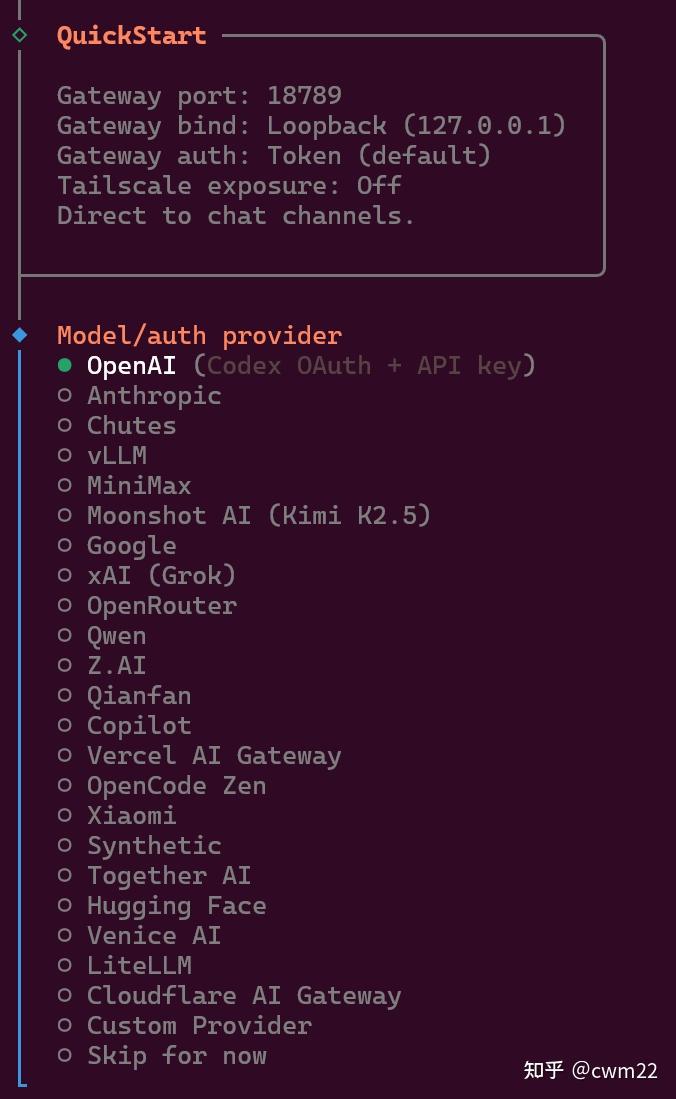
Task: Click the blue Model/auth provider diamond
Action: pyautogui.click(x=20, y=335)
